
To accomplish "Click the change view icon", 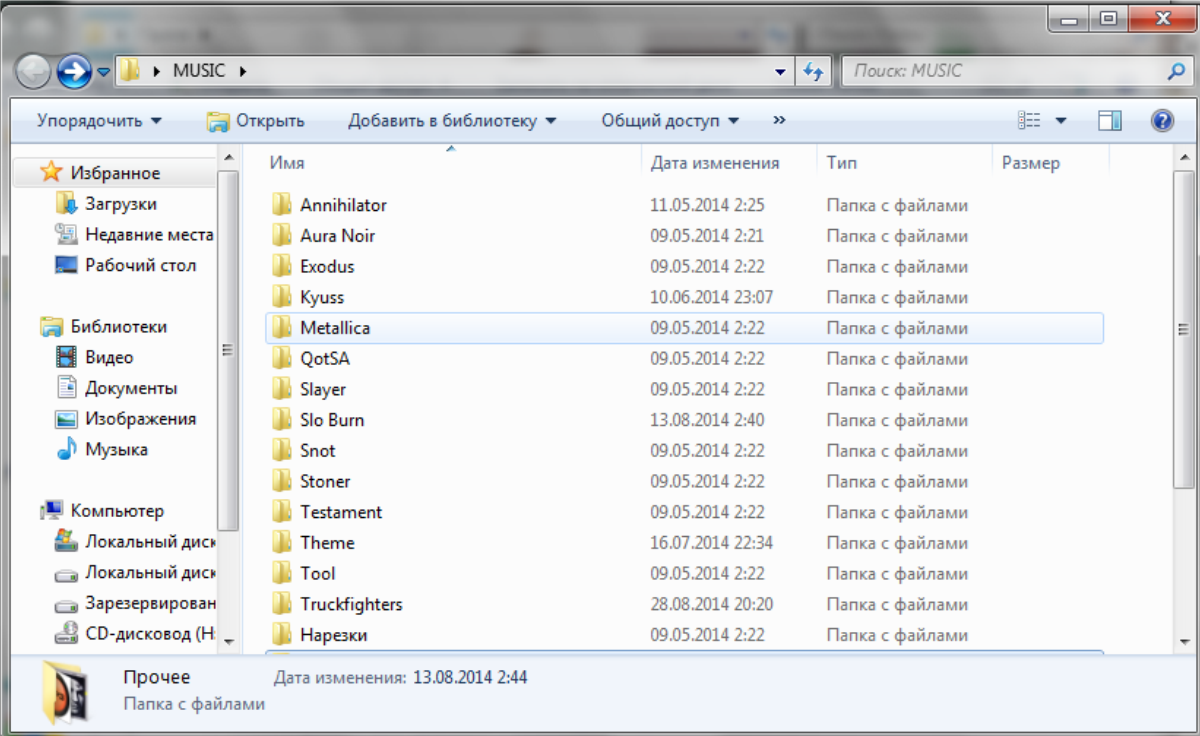I will 1029,121.
